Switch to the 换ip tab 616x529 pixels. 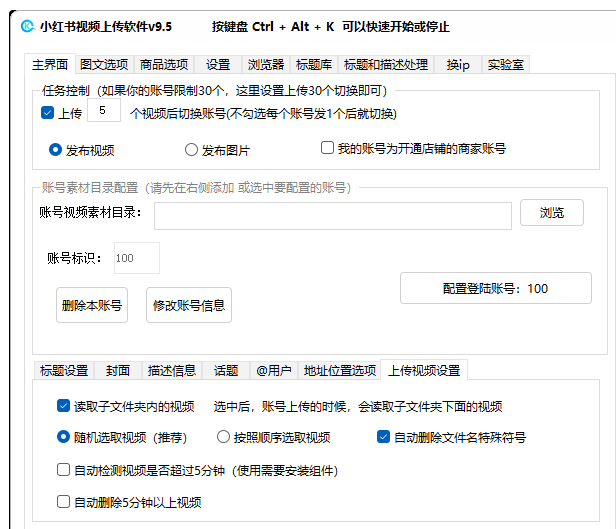pyautogui.click(x=458, y=64)
